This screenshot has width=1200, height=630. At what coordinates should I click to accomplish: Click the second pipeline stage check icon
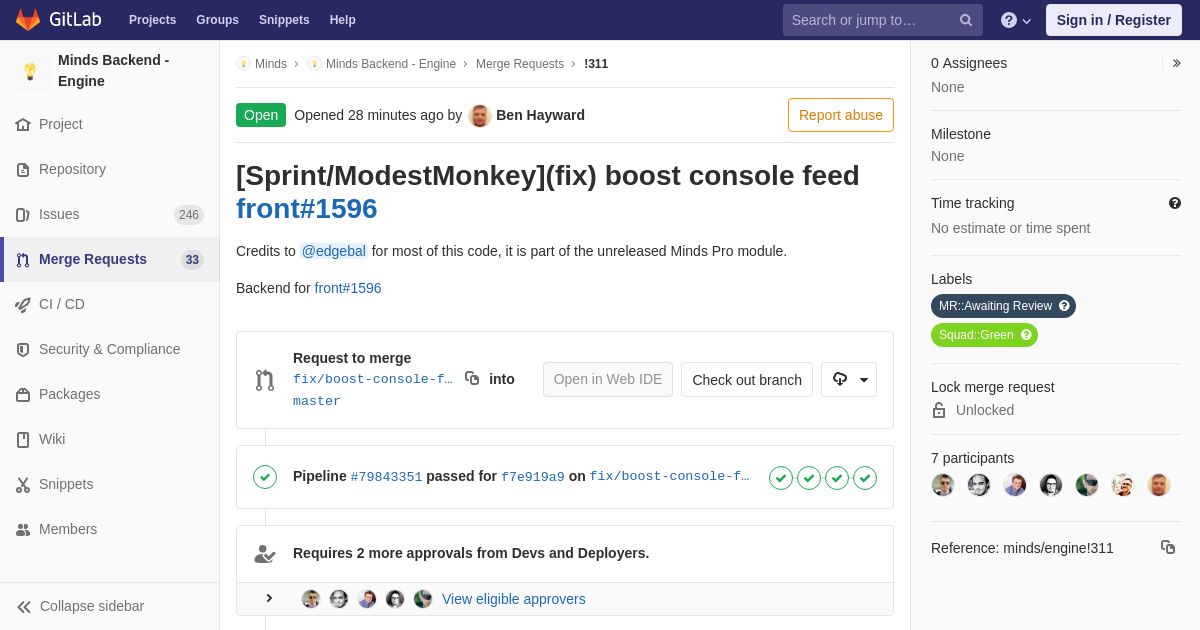pos(809,478)
